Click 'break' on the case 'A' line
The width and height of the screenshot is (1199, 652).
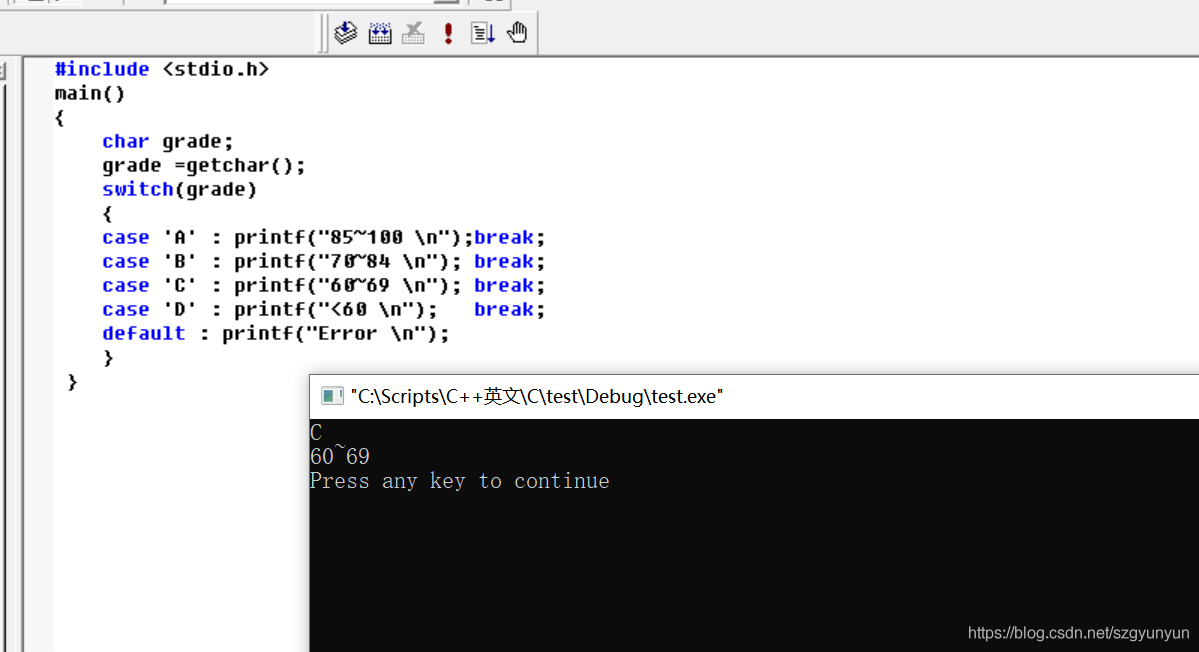[503, 238]
